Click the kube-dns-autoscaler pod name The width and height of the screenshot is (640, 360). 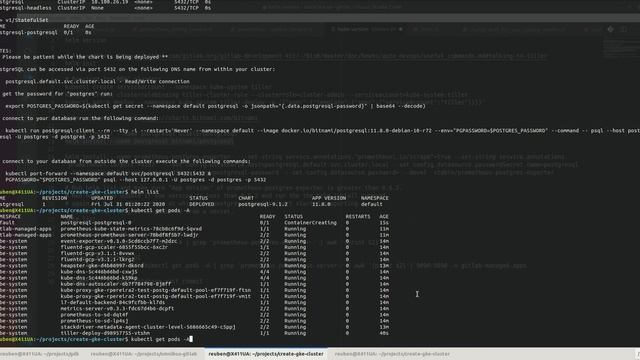(x=116, y=284)
